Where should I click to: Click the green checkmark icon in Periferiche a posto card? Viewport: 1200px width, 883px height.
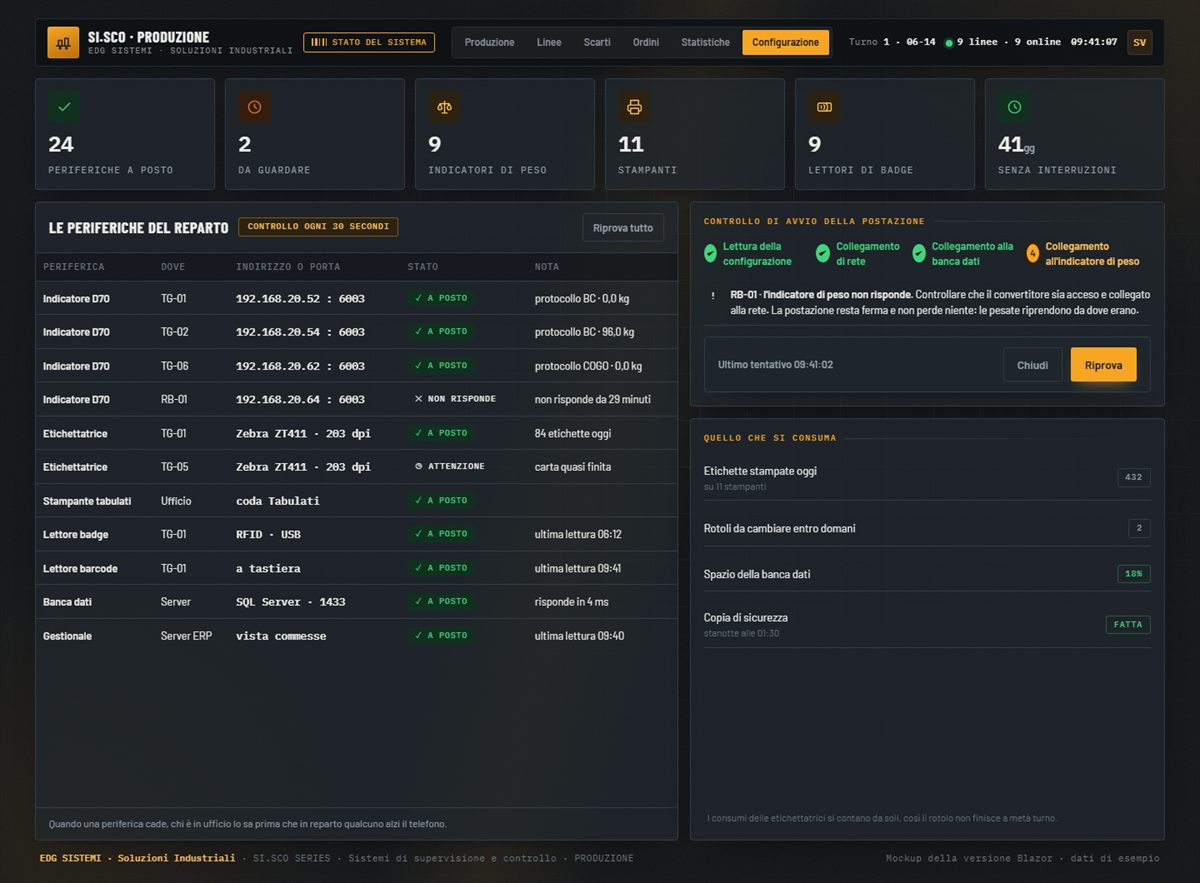point(64,107)
